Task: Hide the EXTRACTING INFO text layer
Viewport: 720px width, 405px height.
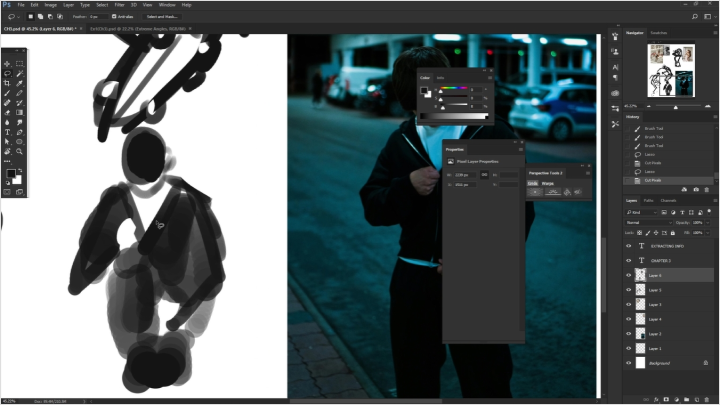Action: tap(629, 246)
